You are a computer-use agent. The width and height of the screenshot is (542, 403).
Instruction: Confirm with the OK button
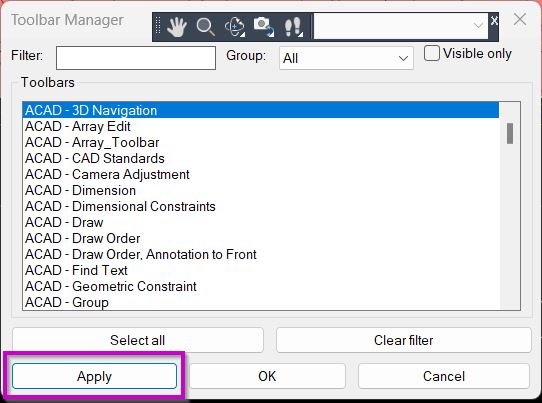pos(267,376)
